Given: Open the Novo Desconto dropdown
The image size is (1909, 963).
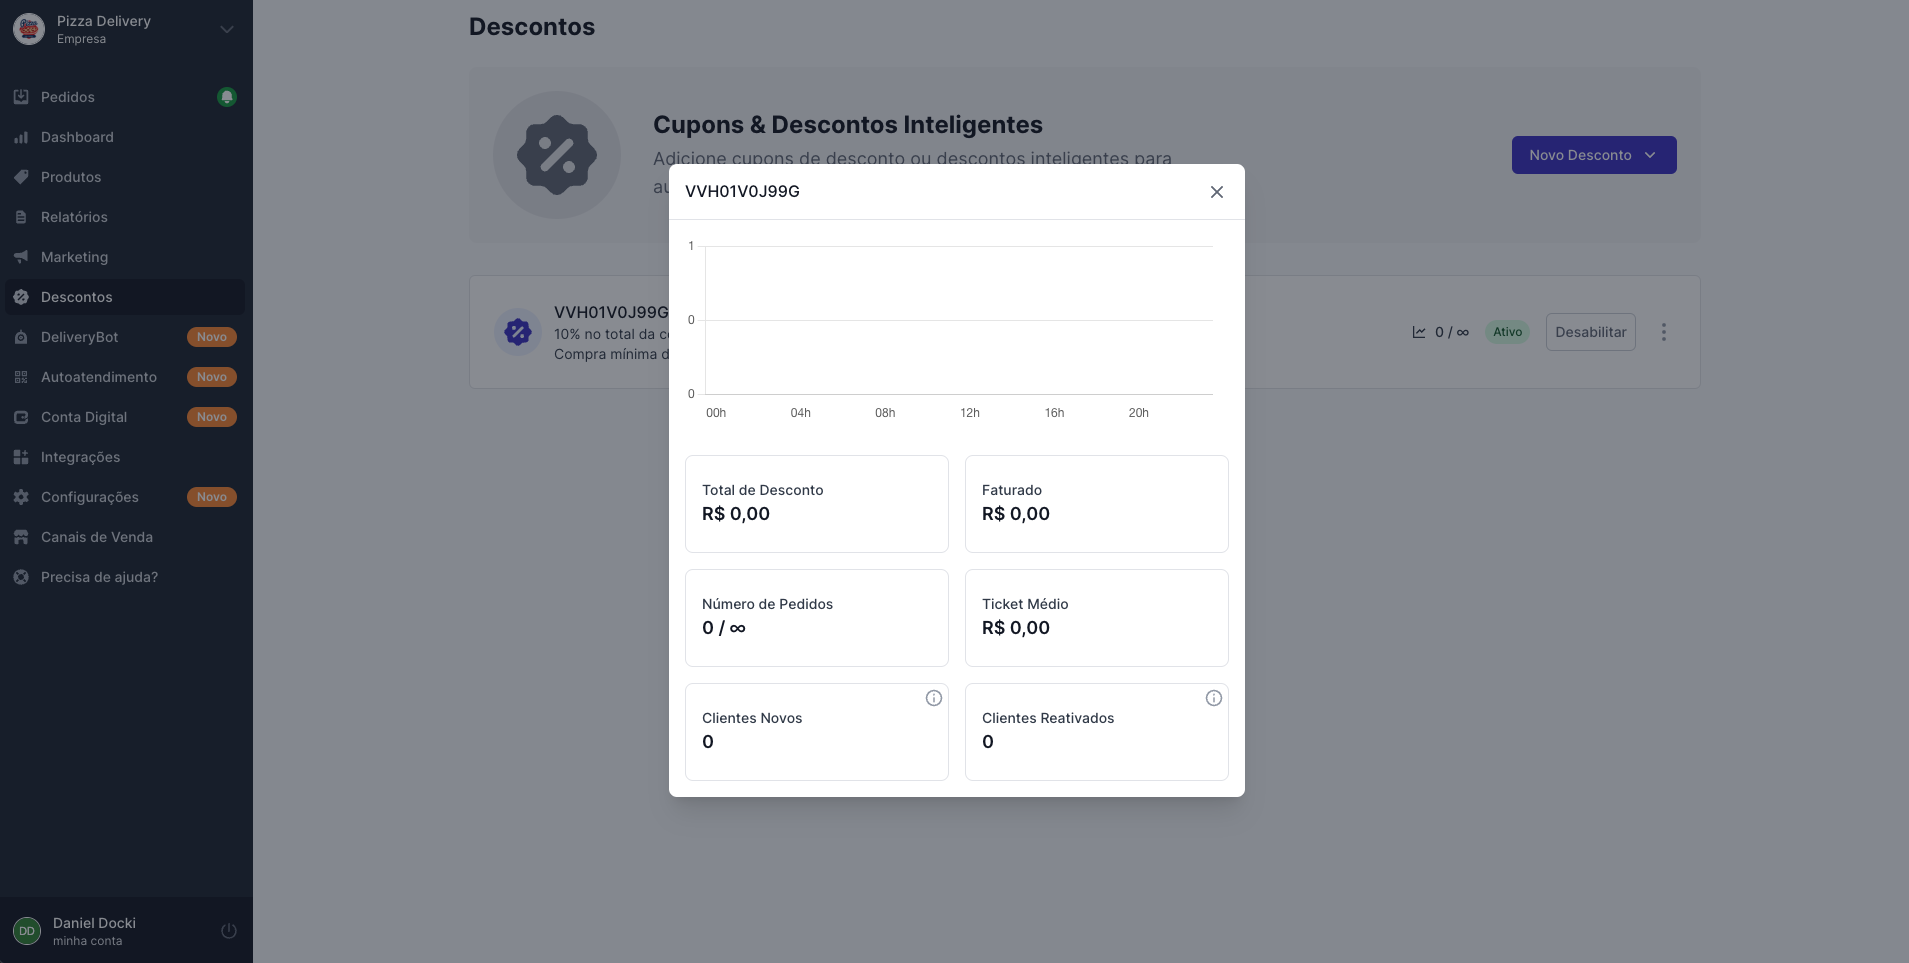Looking at the screenshot, I should pyautogui.click(x=1594, y=155).
